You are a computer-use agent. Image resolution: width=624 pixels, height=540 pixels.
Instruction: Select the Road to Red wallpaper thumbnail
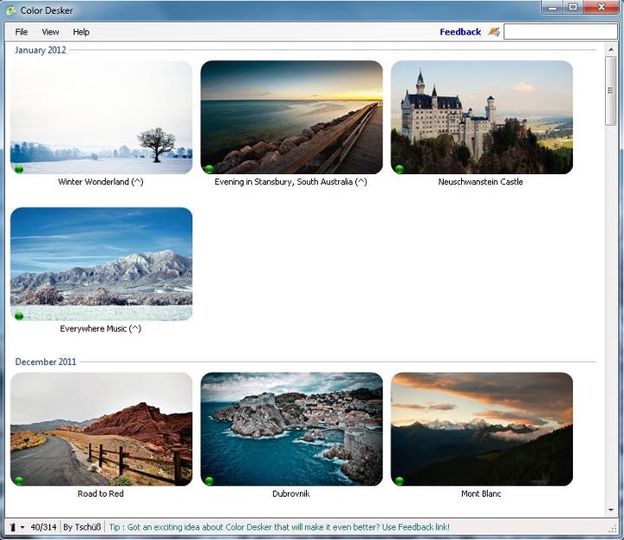click(x=101, y=429)
